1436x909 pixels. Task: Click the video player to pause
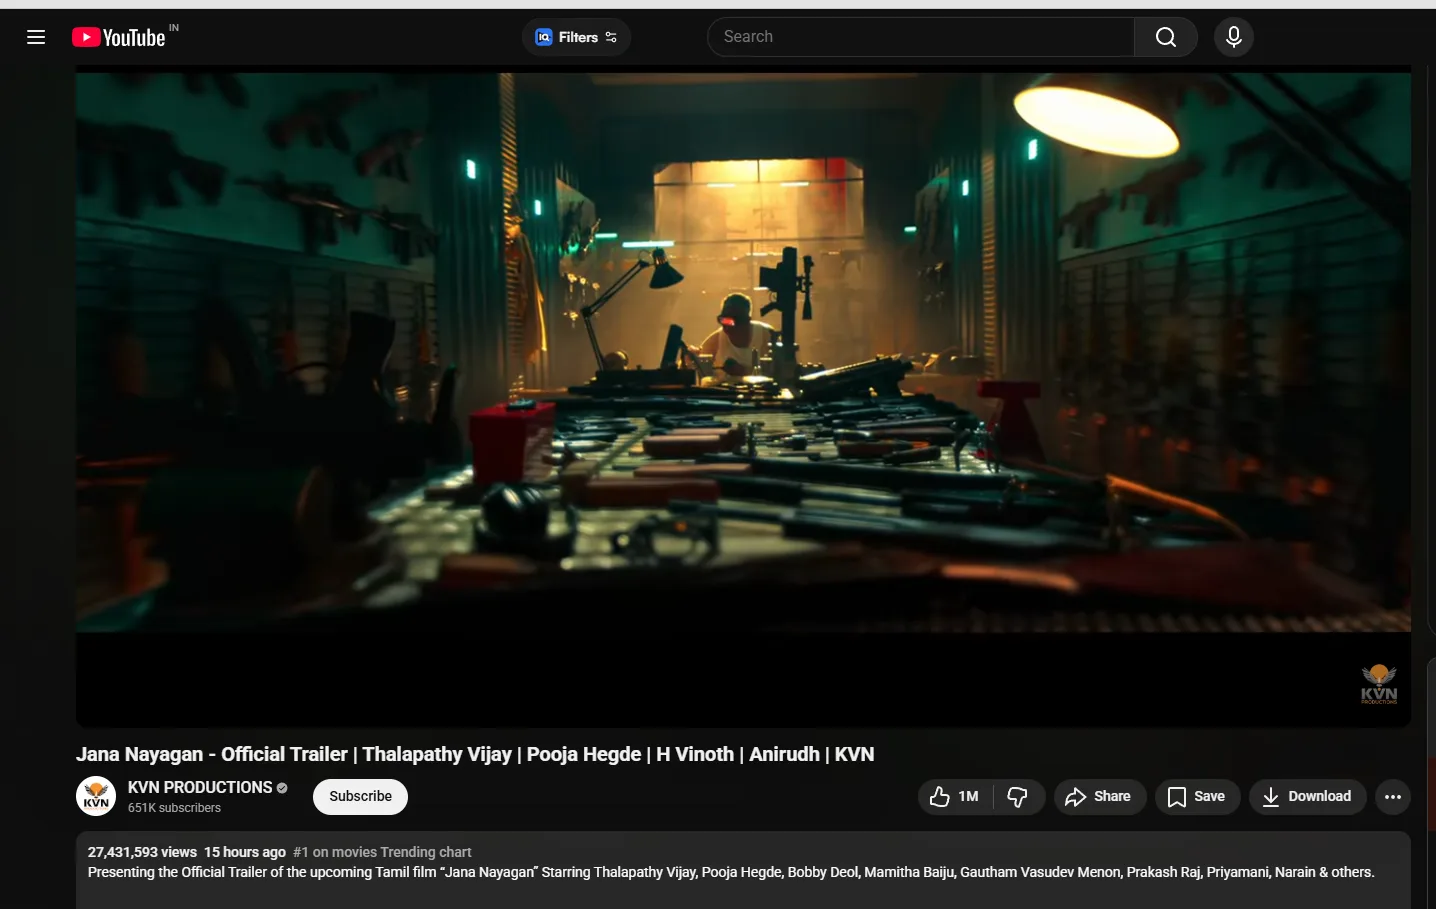click(743, 350)
